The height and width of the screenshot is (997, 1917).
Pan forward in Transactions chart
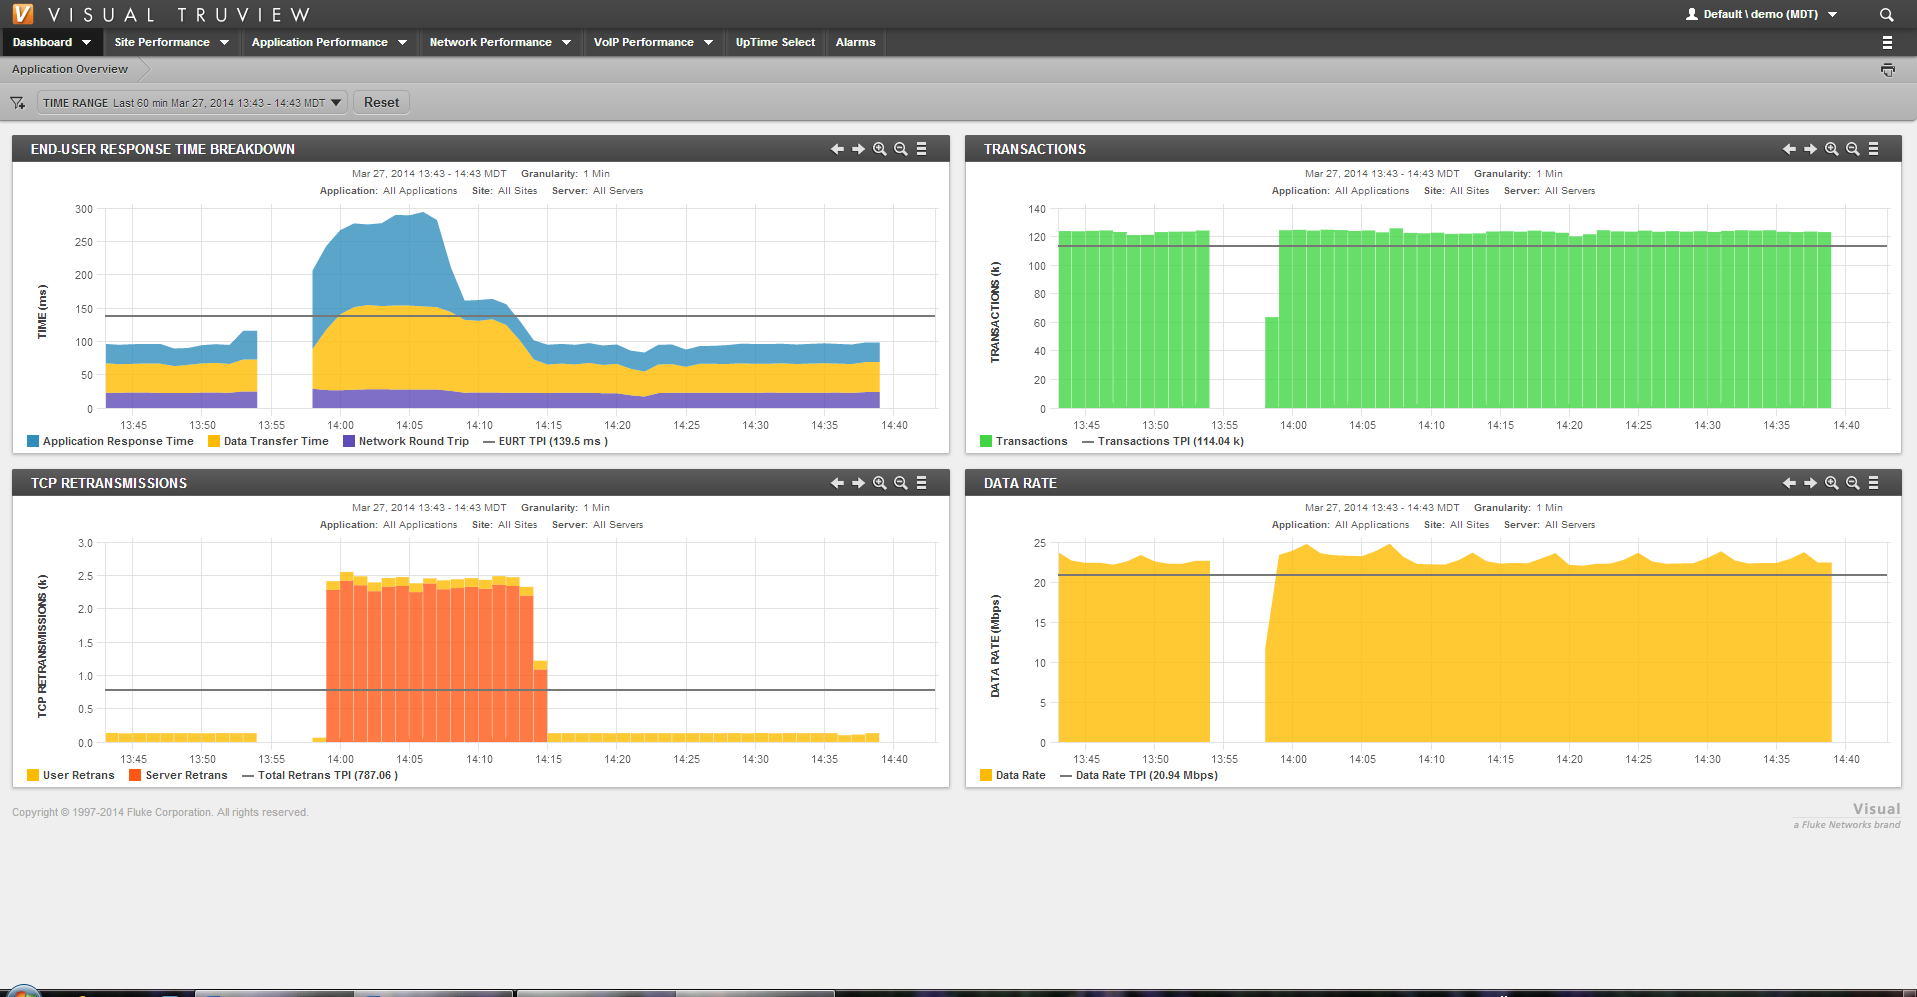coord(1810,149)
